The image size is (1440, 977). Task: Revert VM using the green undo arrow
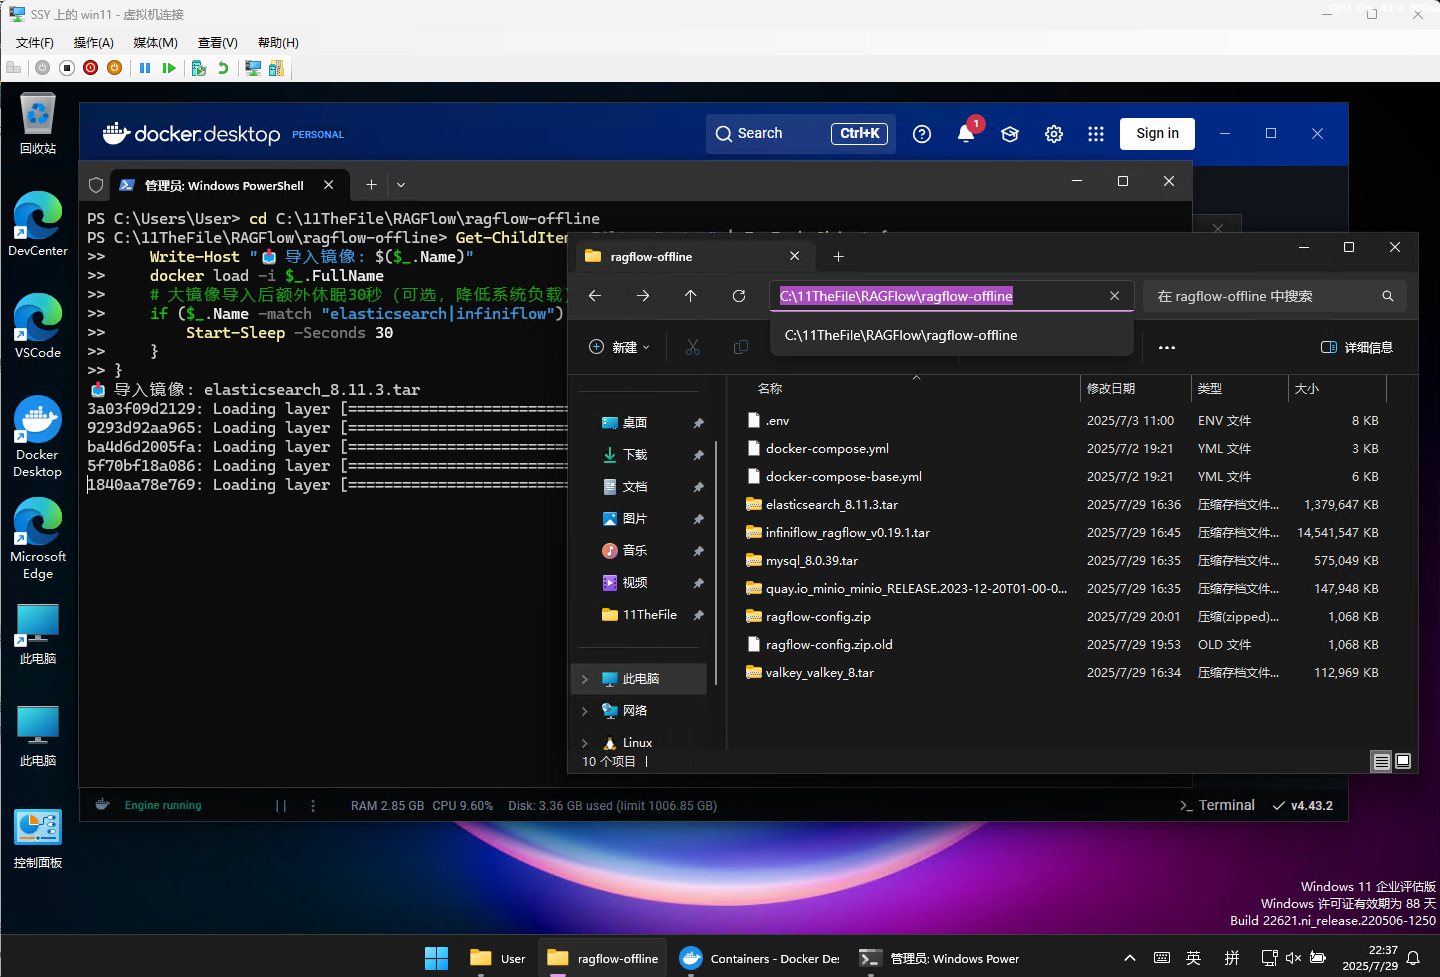click(223, 68)
